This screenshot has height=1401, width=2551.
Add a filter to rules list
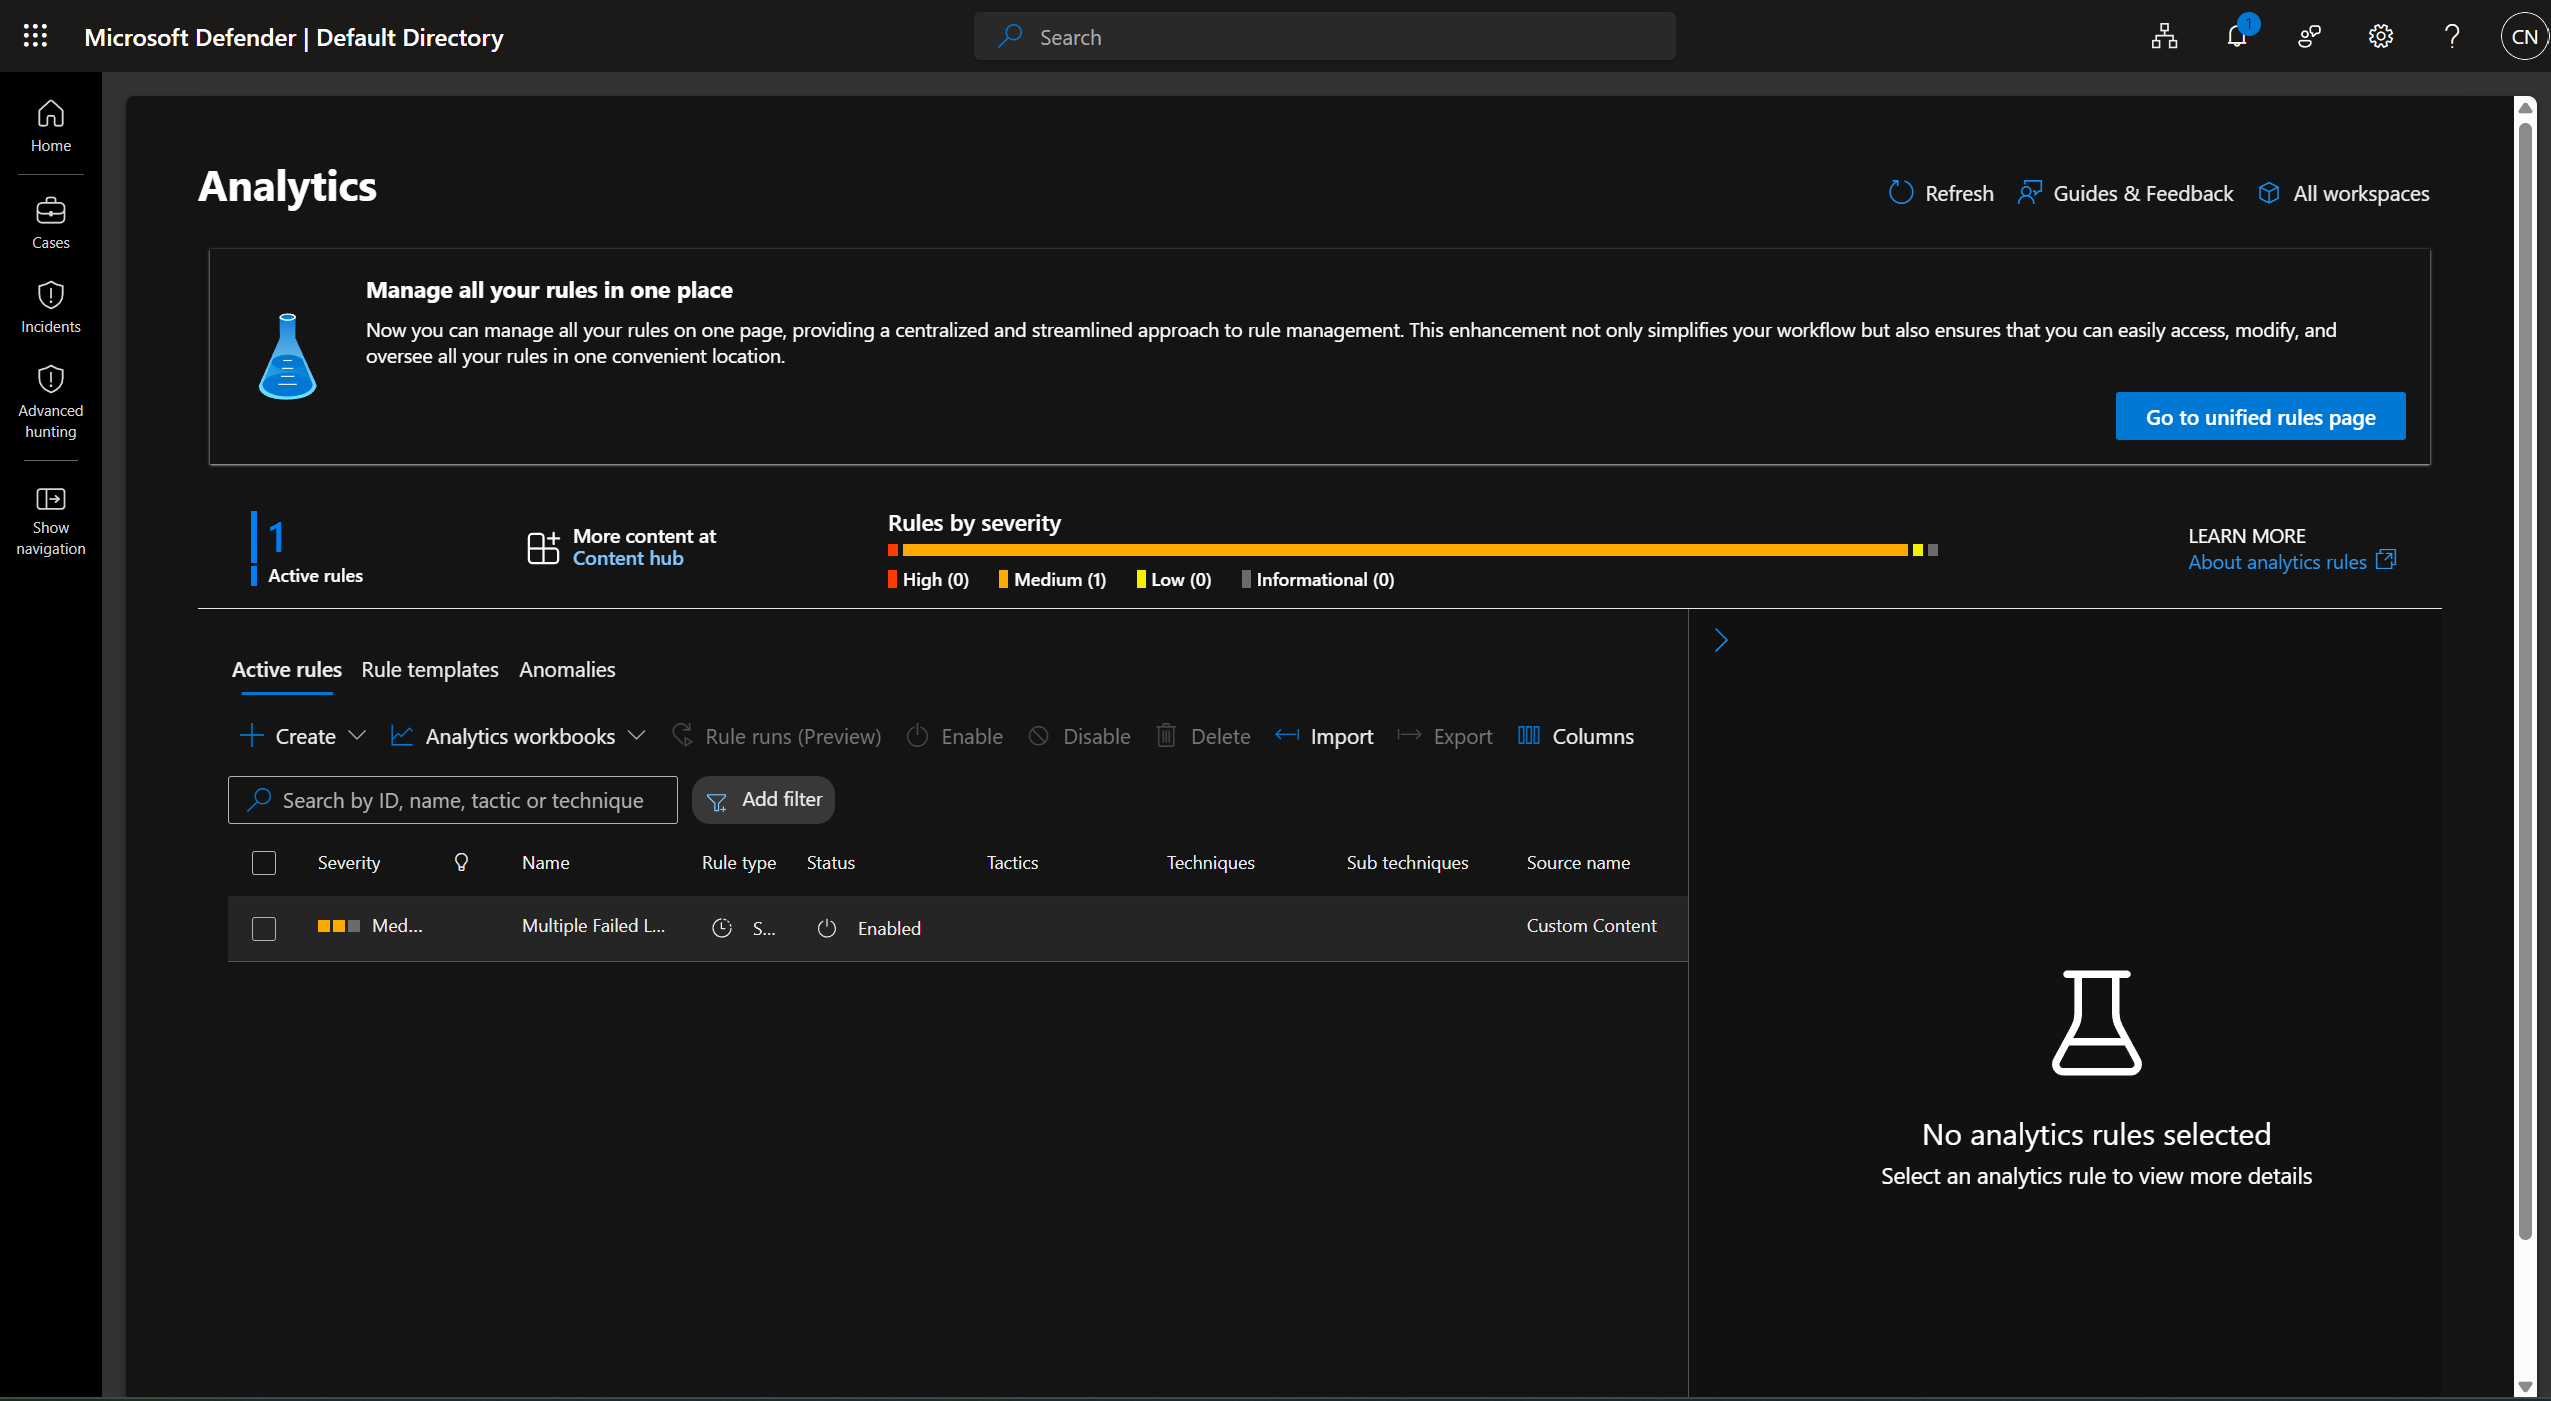tap(763, 800)
